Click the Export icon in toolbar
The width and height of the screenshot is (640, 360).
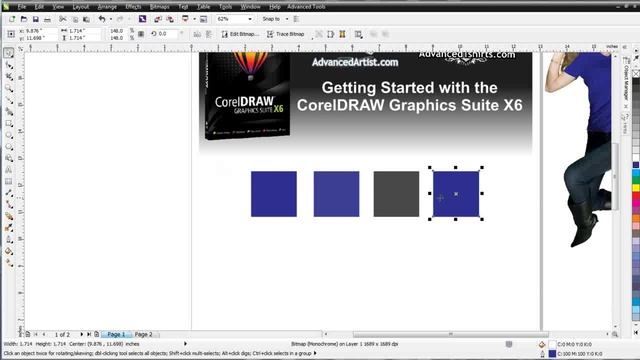coord(170,19)
